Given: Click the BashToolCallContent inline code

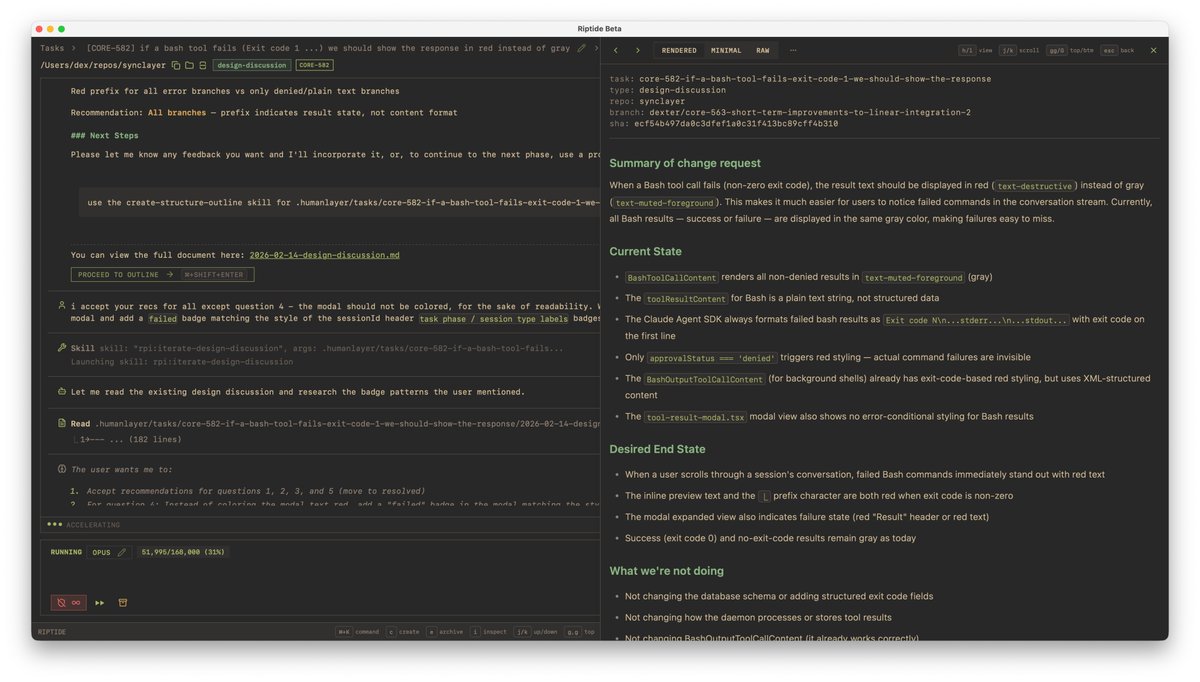Looking at the screenshot, I should (672, 277).
